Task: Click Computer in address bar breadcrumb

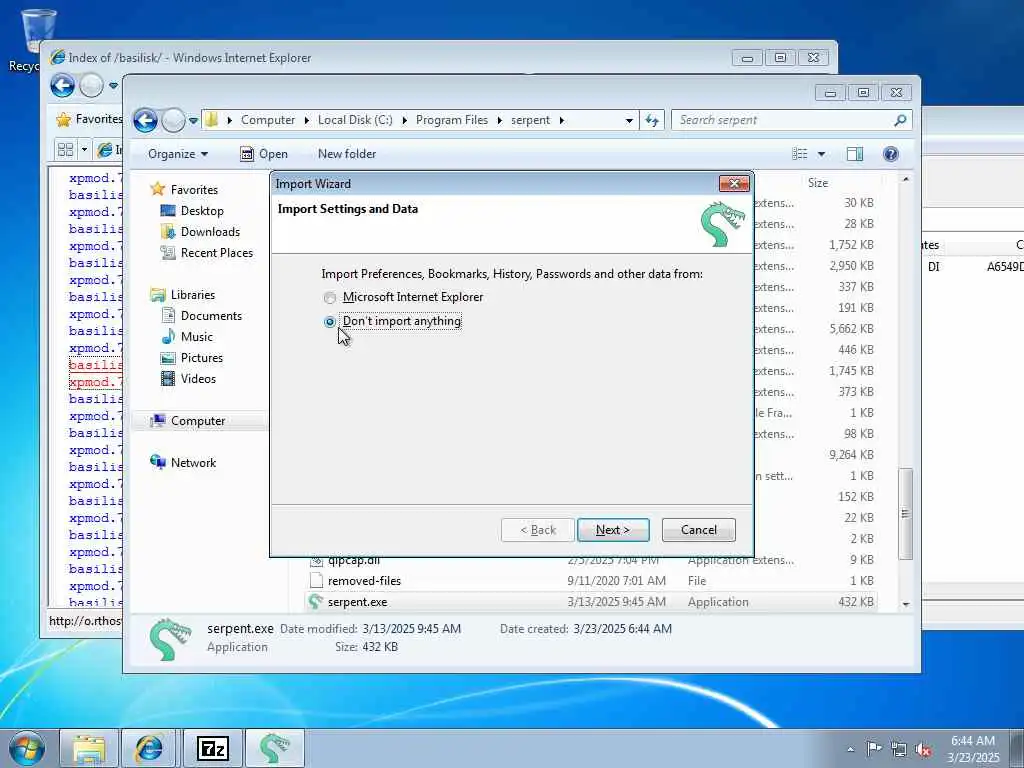Action: click(x=268, y=120)
